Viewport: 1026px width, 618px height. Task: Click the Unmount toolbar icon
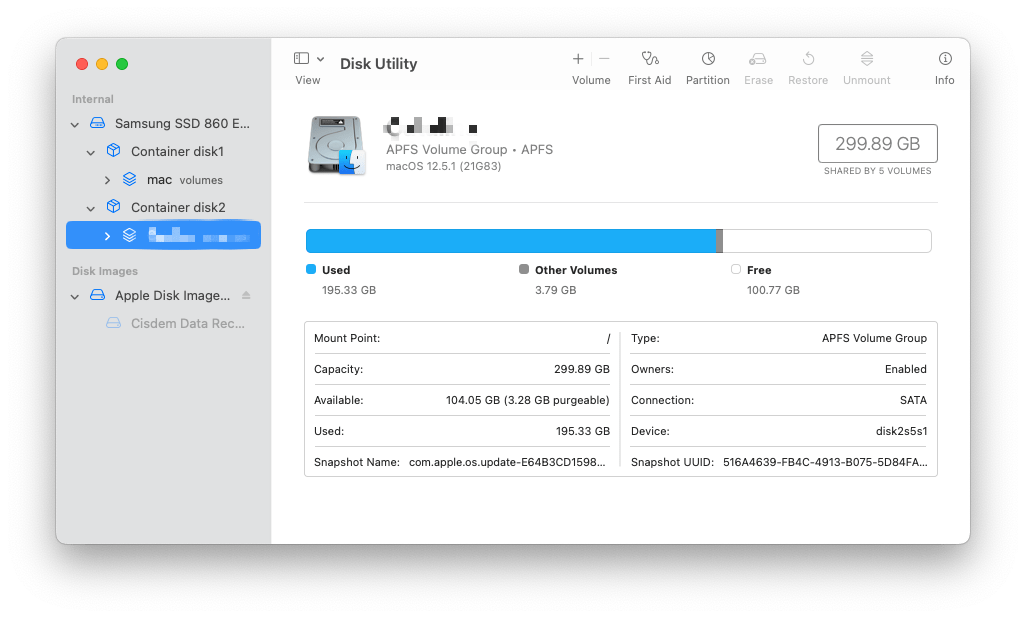point(866,59)
